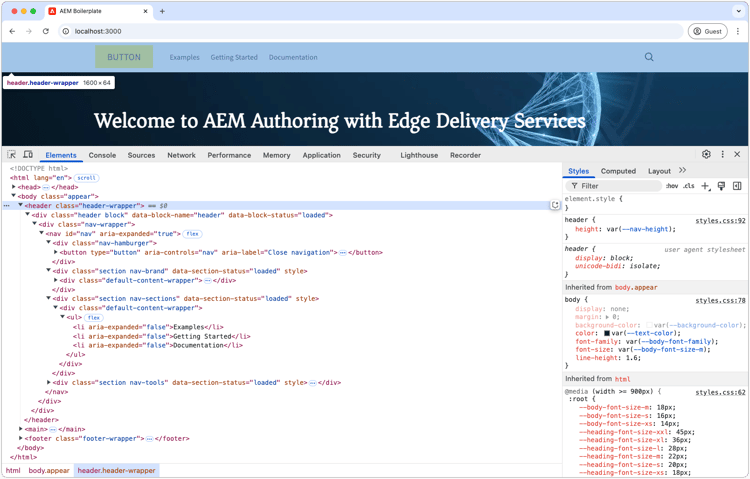This screenshot has width=750, height=479.
Task: Select body.appear in the breadcrumb bar
Action: click(x=49, y=470)
